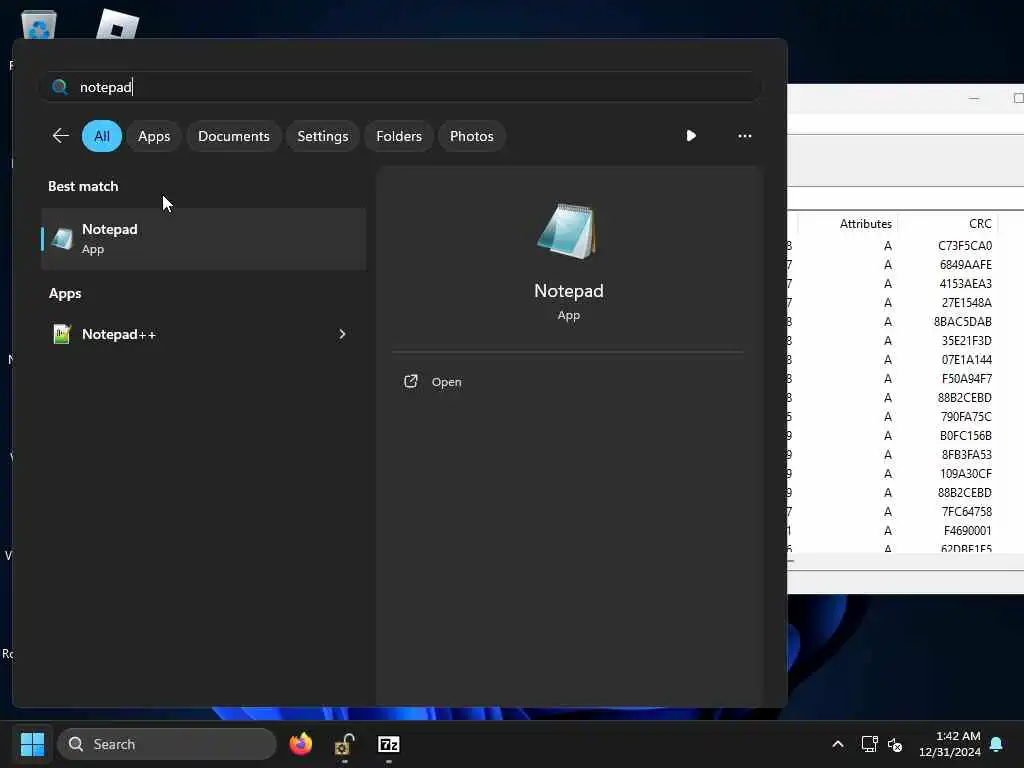1024x768 pixels.
Task: Select row with CRC 27E1548A
Action: pos(906,303)
